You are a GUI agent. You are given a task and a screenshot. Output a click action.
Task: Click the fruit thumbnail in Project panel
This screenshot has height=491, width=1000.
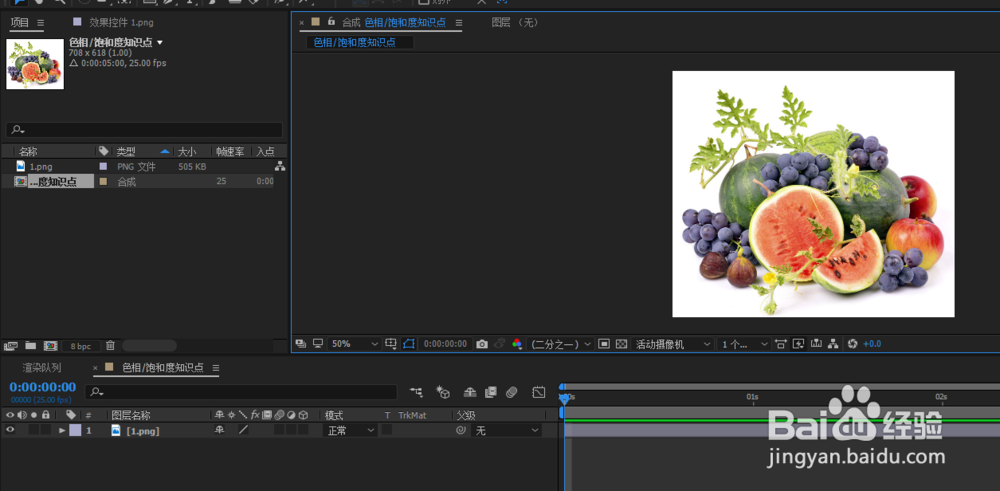point(35,64)
